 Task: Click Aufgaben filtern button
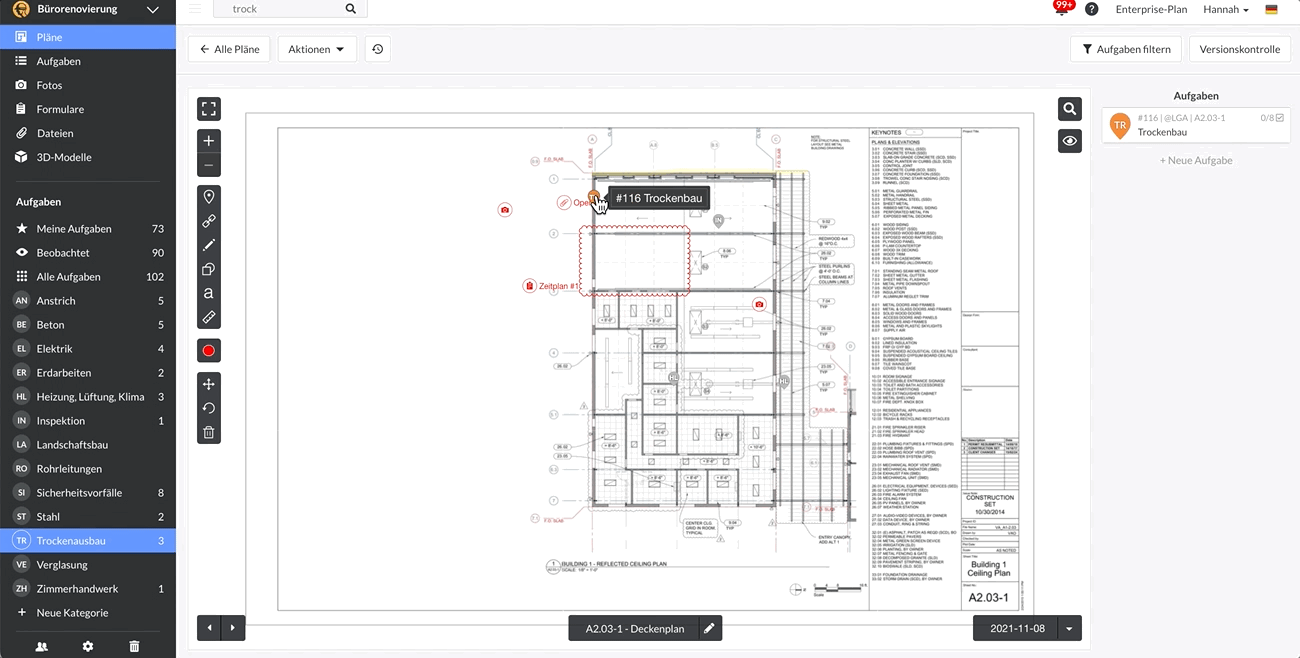(1126, 49)
